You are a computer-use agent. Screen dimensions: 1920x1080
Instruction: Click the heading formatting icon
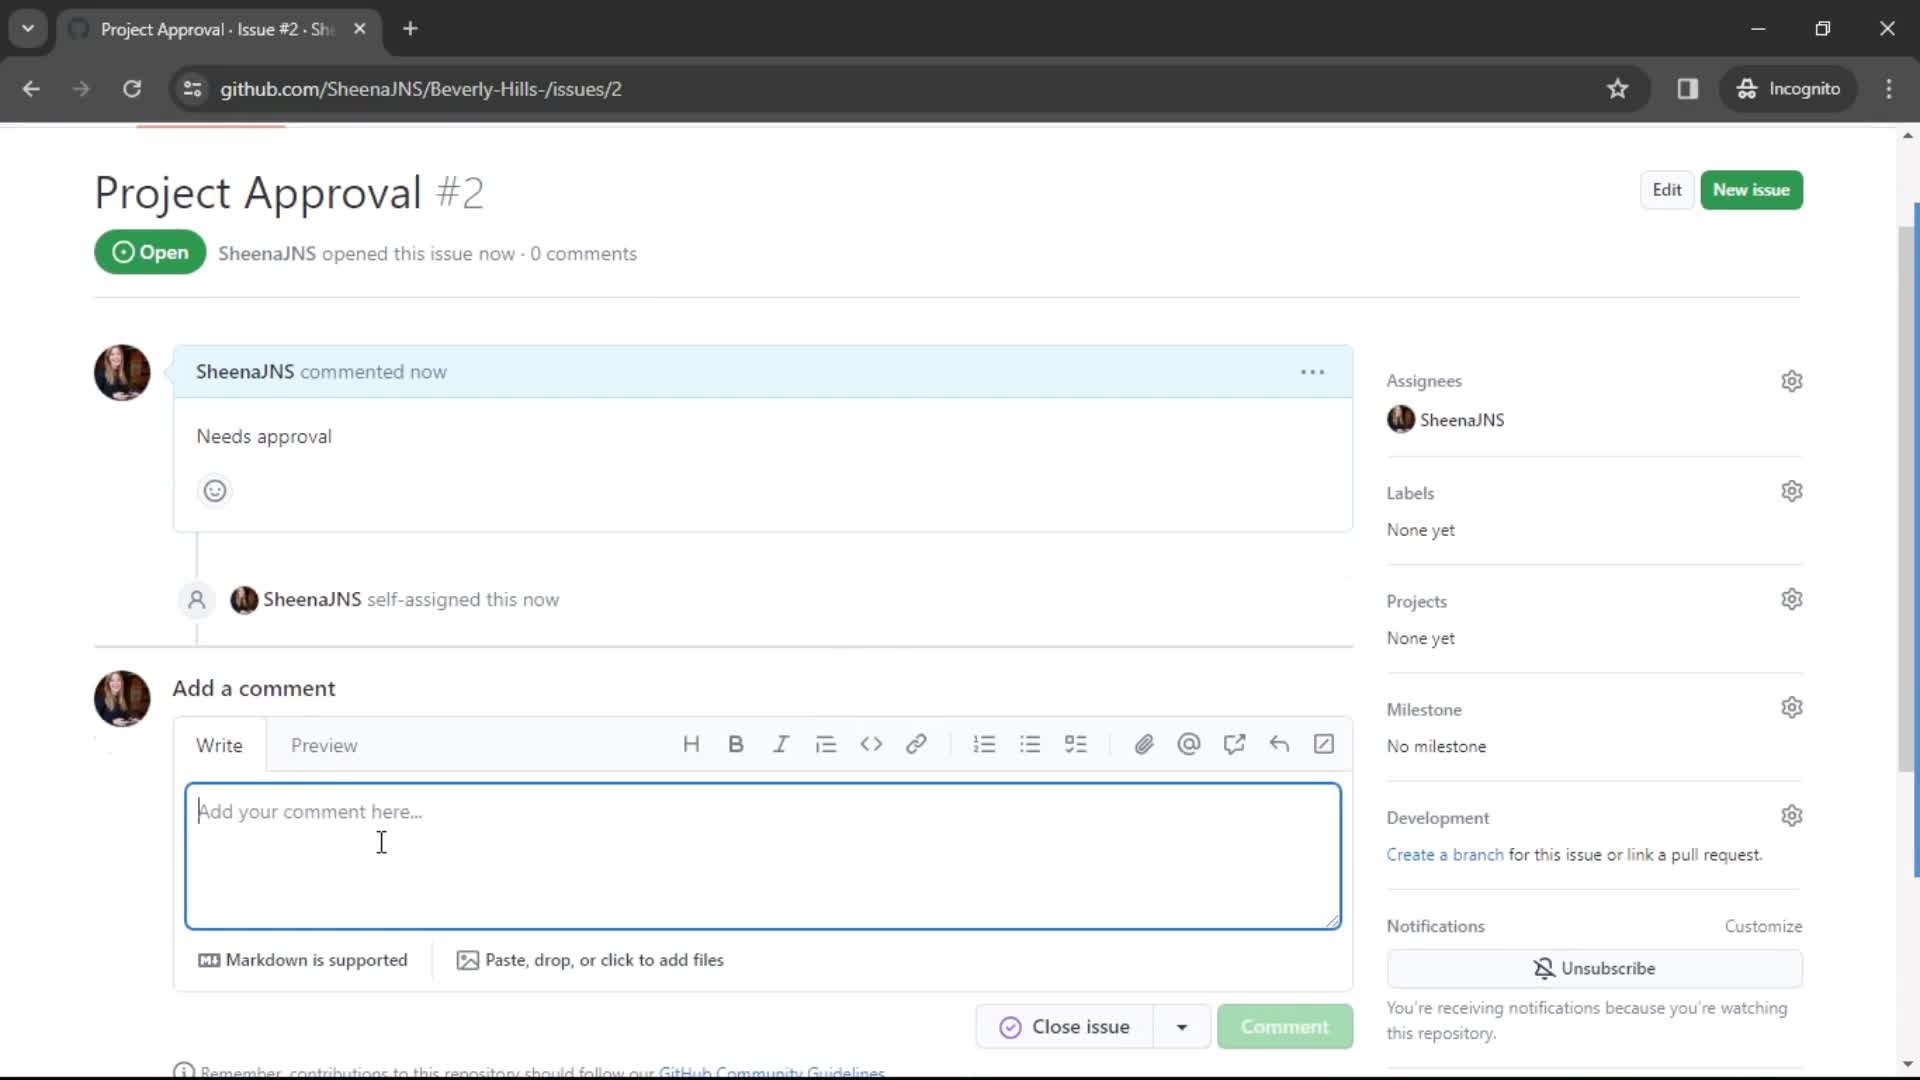(x=691, y=744)
